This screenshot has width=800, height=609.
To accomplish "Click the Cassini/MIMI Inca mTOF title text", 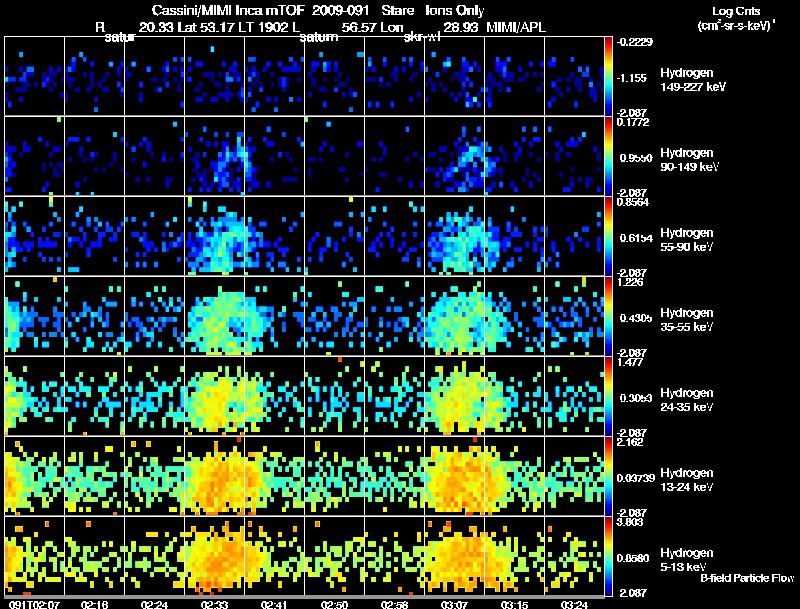I will point(228,10).
